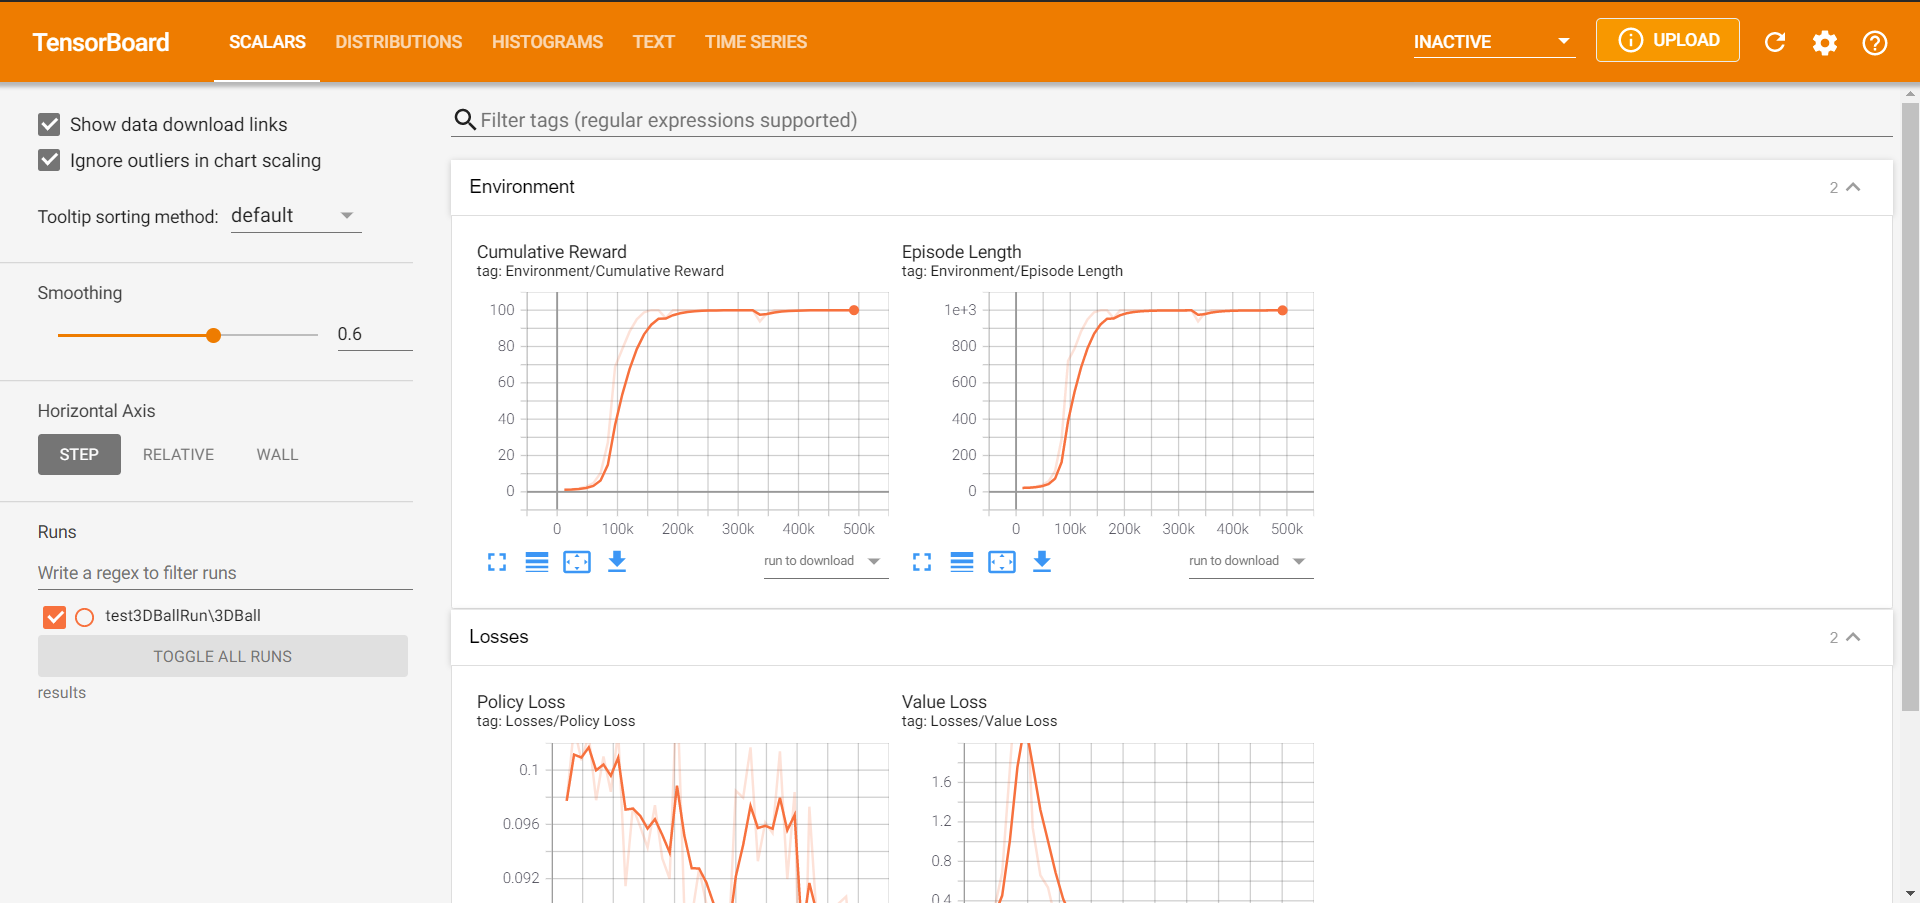Disable Ignore outliers in chart scaling
Image resolution: width=1920 pixels, height=903 pixels.
tap(49, 160)
